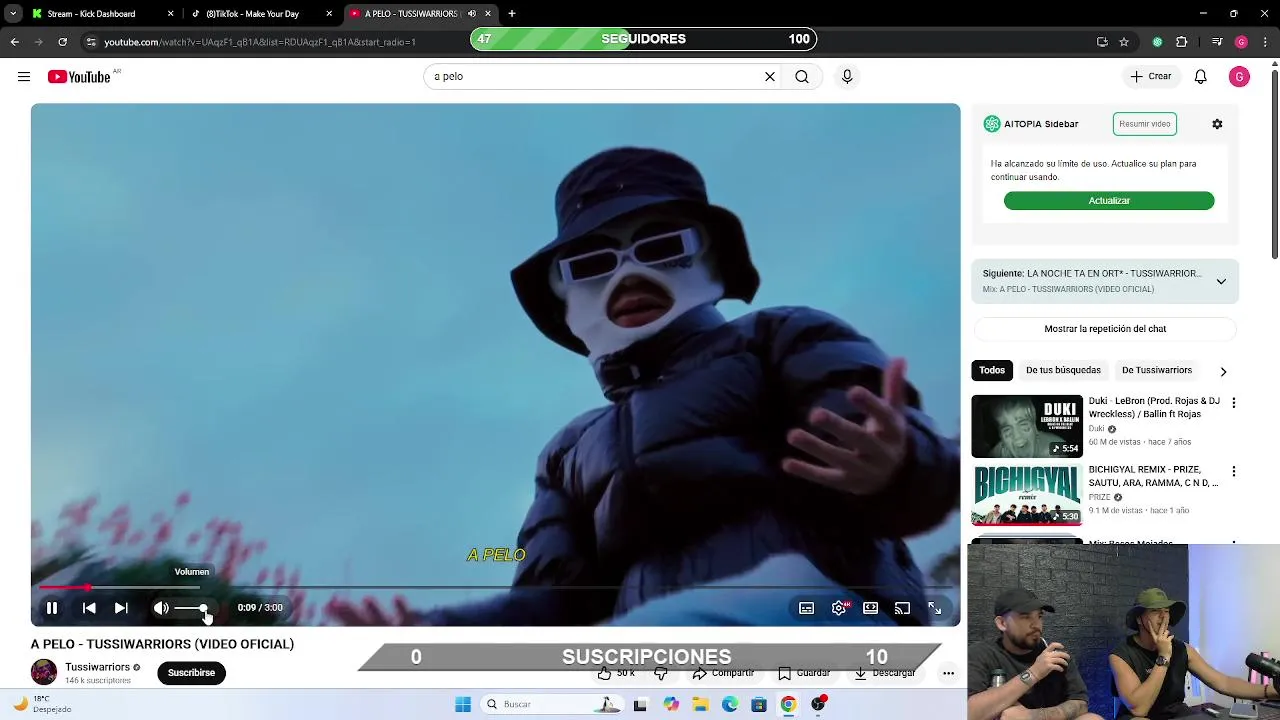The image size is (1280, 720).
Task: Open the Duki - LeBron video title
Action: point(1154,407)
